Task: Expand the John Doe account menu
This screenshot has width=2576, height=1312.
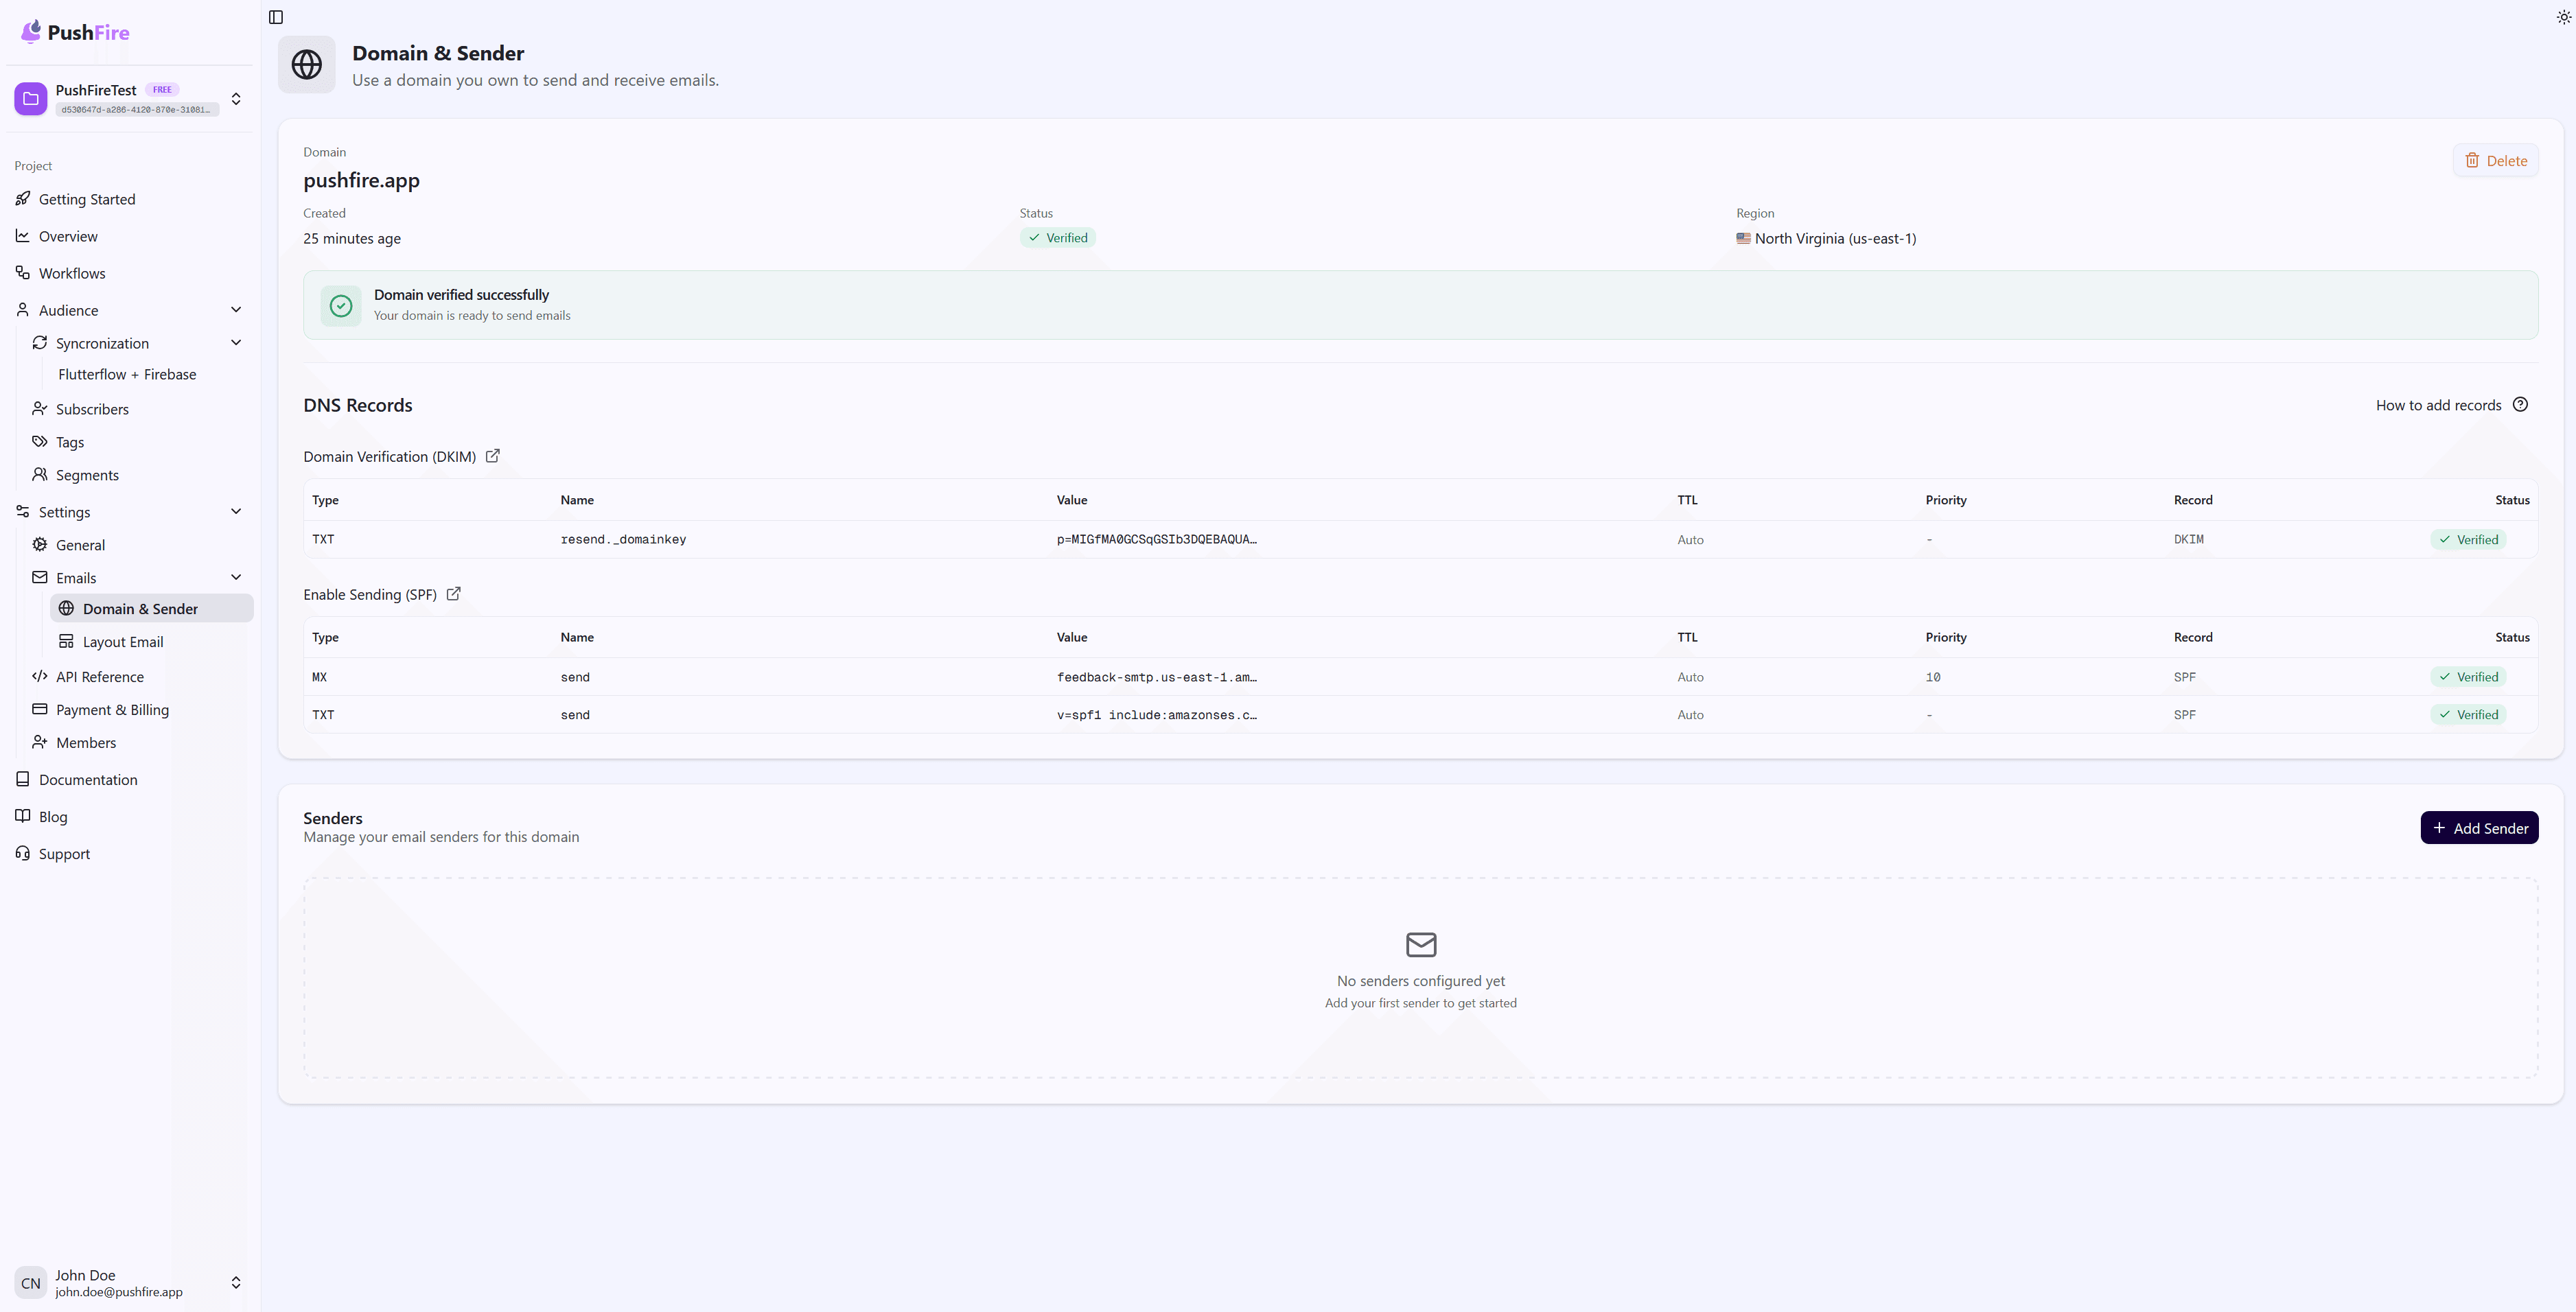Action: tap(236, 1282)
